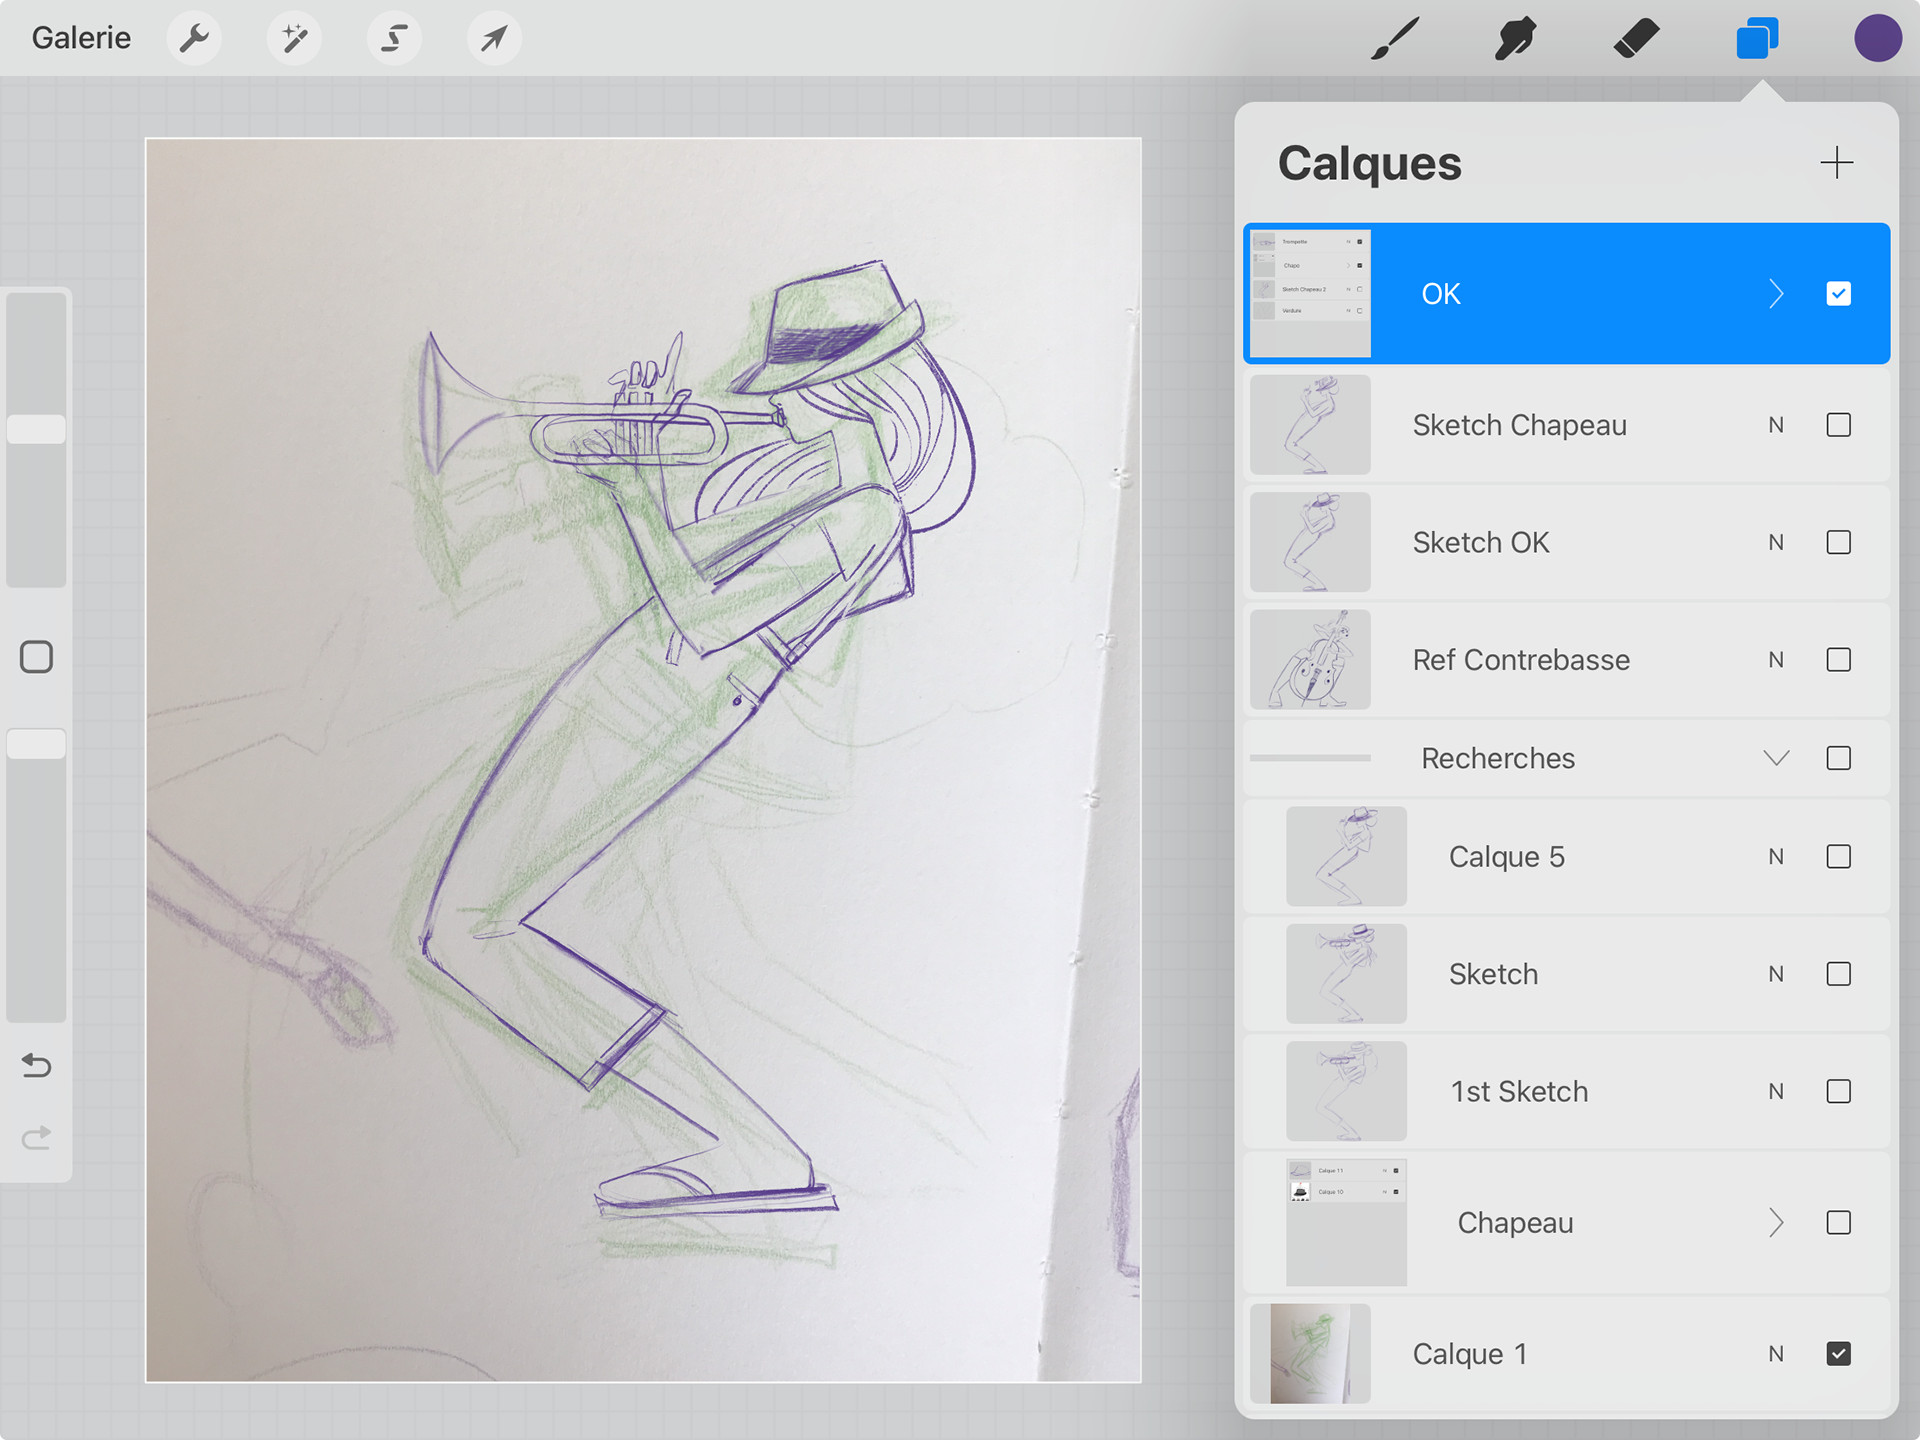Select the Brush paint tool
1920x1440 pixels.
(1395, 38)
